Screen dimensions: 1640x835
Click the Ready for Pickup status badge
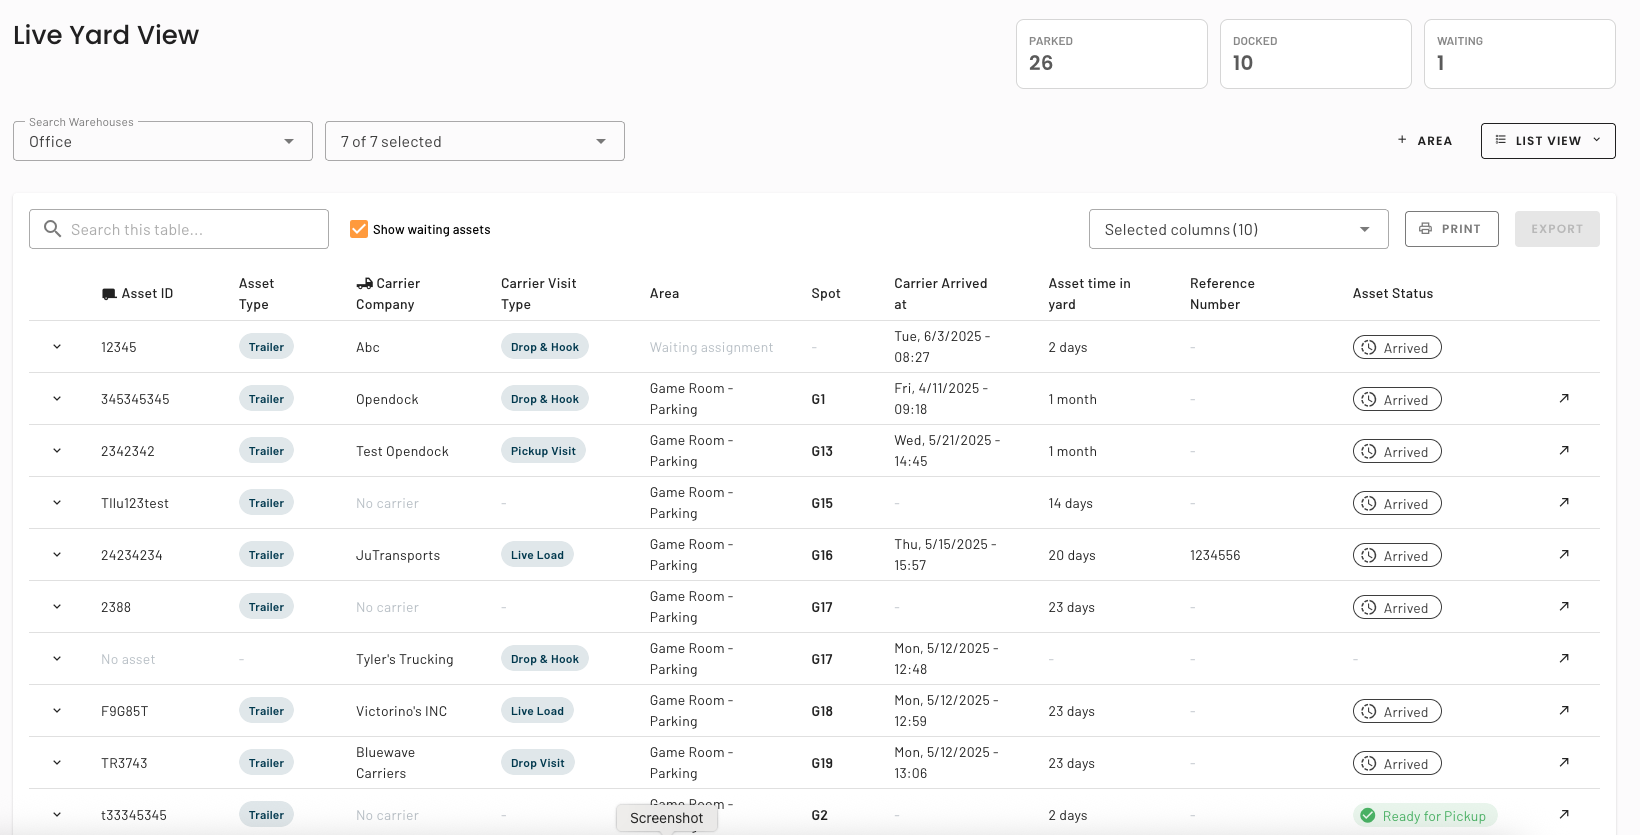[1425, 816]
